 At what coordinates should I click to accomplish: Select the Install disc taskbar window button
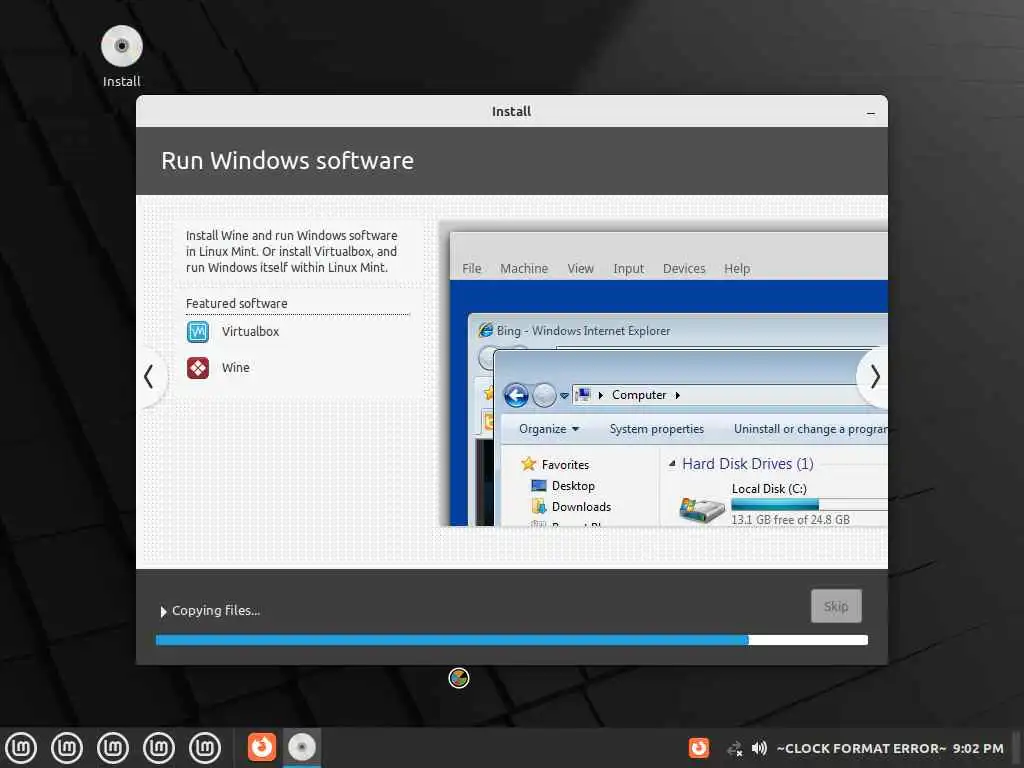coord(302,747)
